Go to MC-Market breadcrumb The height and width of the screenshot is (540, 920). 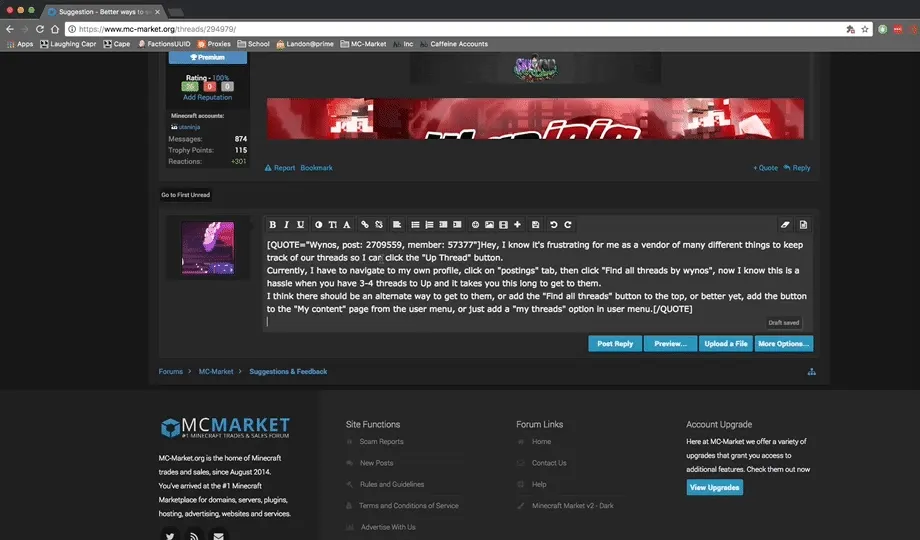(216, 372)
